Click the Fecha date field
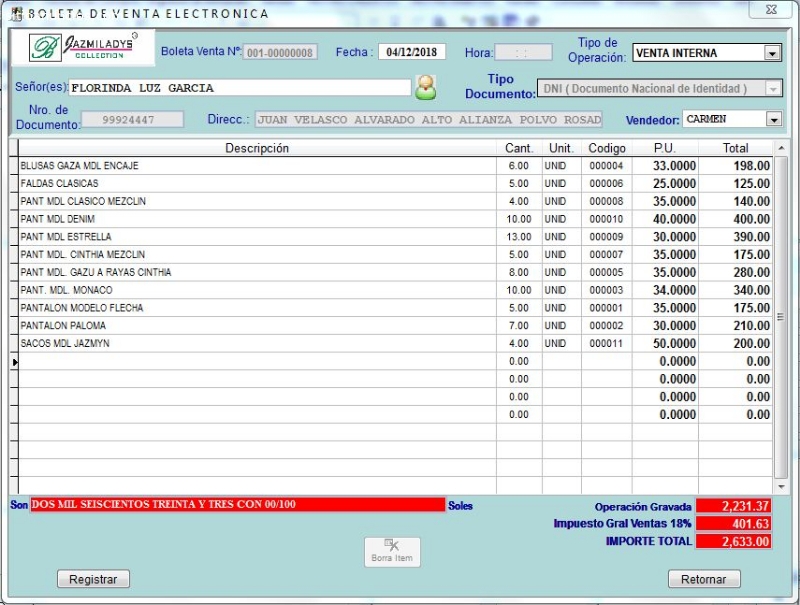Image resolution: width=800 pixels, height=605 pixels. pos(412,52)
